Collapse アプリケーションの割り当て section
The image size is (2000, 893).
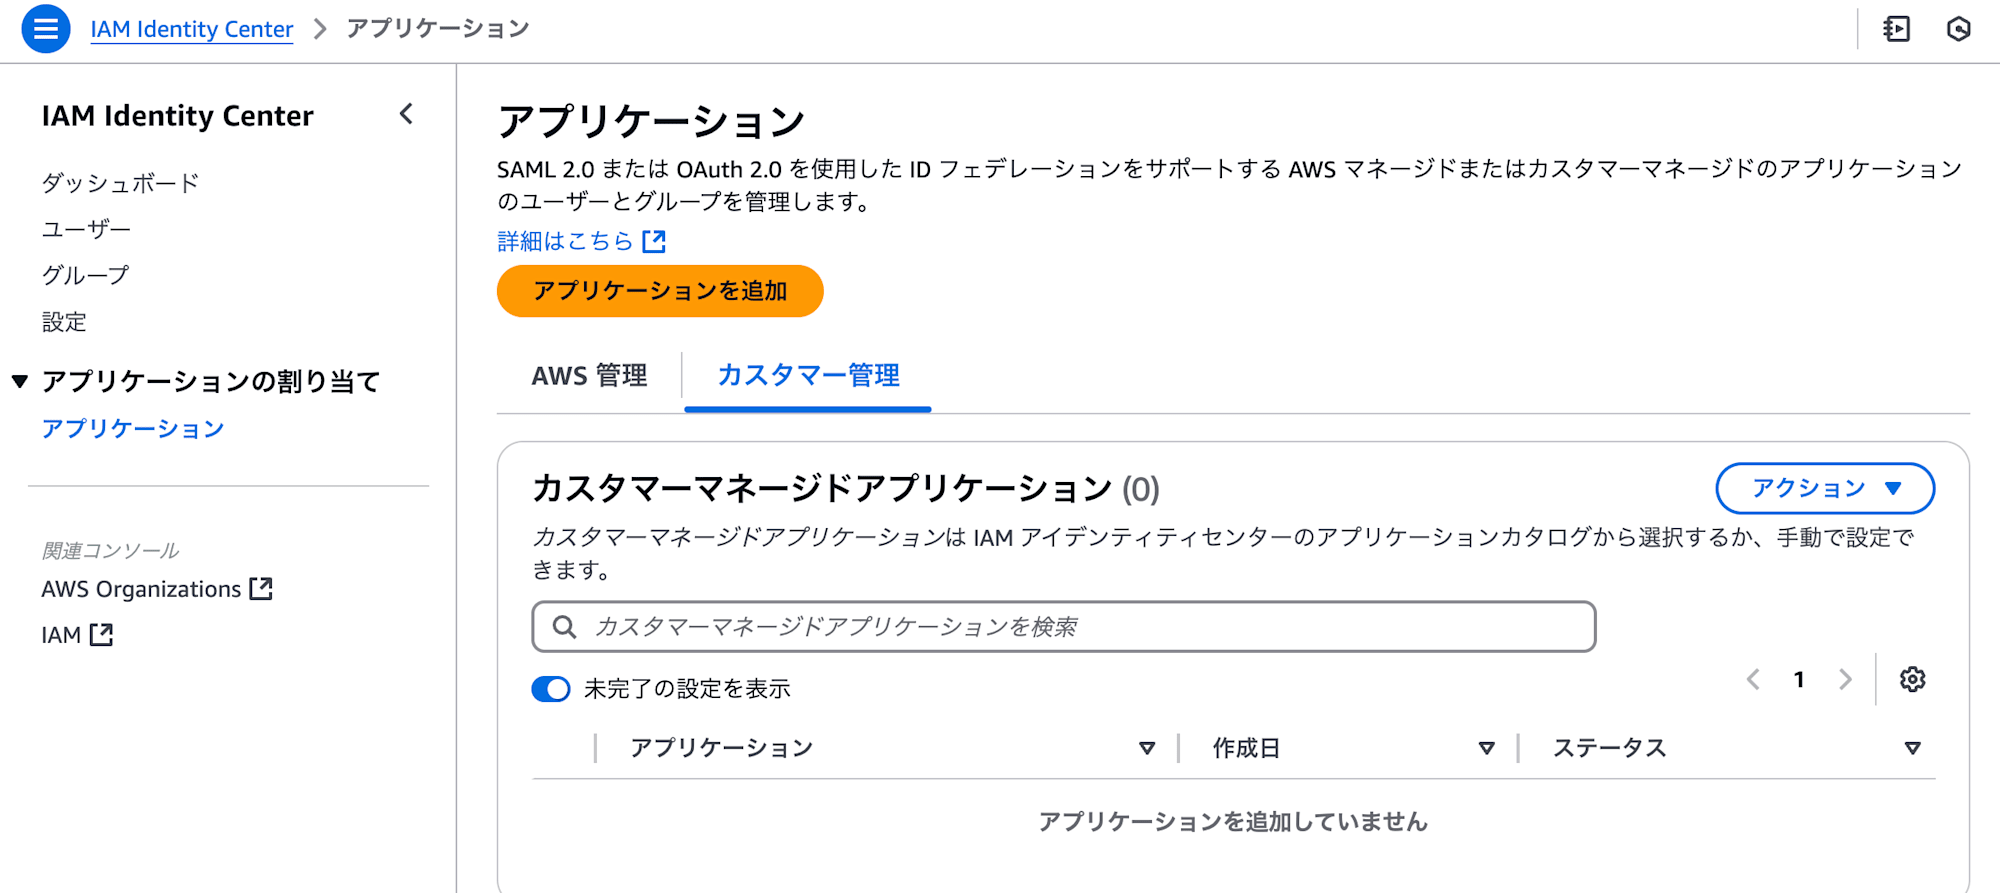coord(20,381)
